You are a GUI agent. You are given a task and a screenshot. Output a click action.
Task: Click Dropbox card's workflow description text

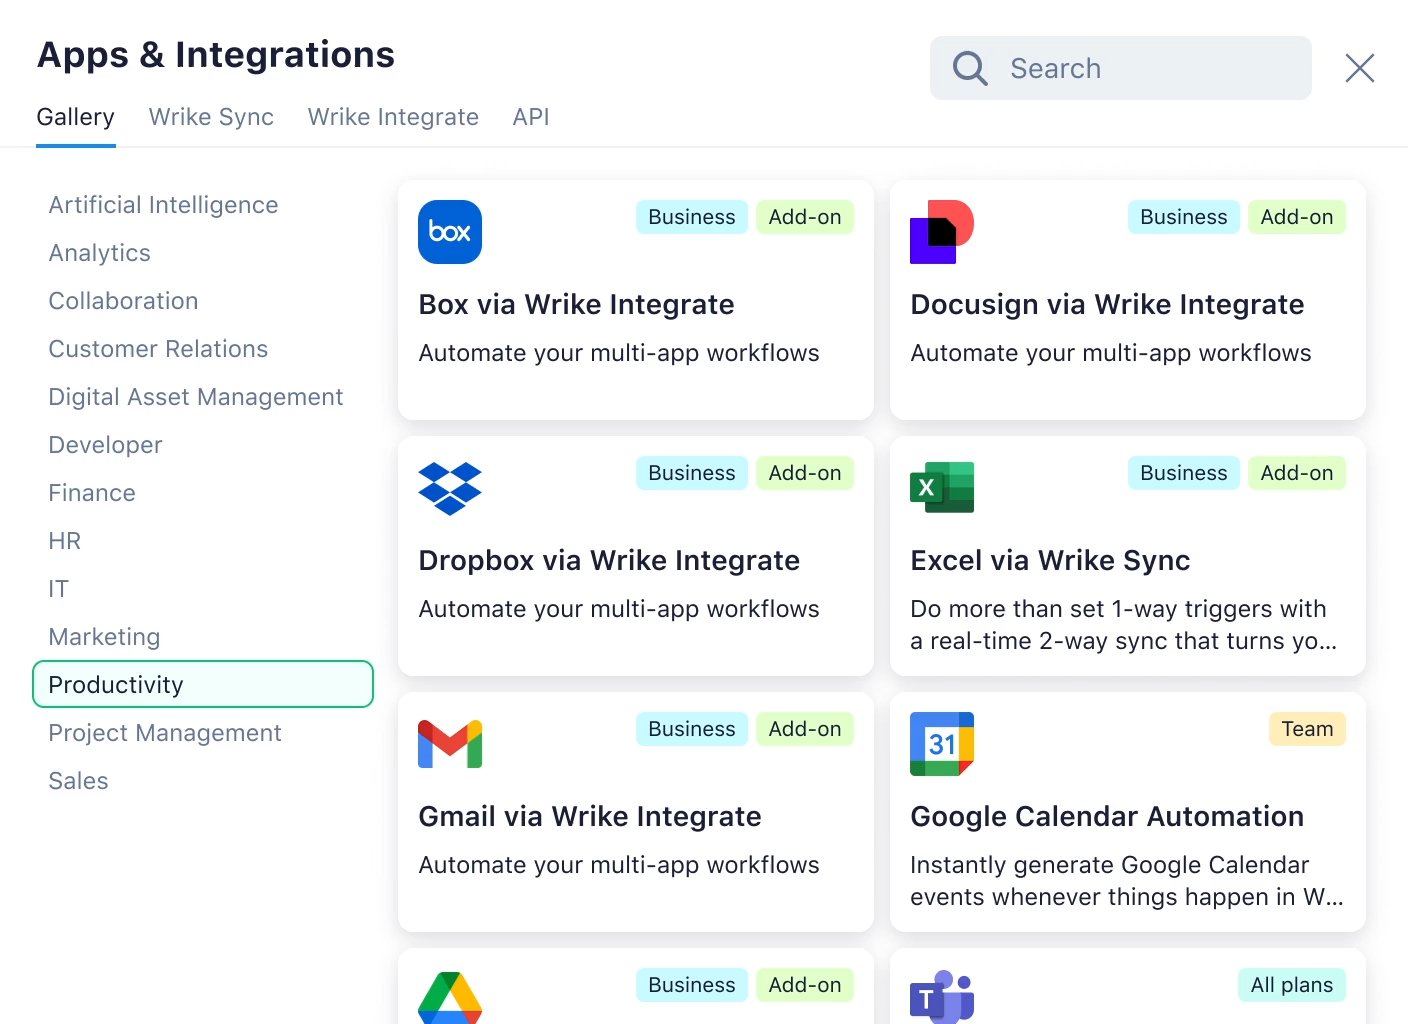(619, 609)
